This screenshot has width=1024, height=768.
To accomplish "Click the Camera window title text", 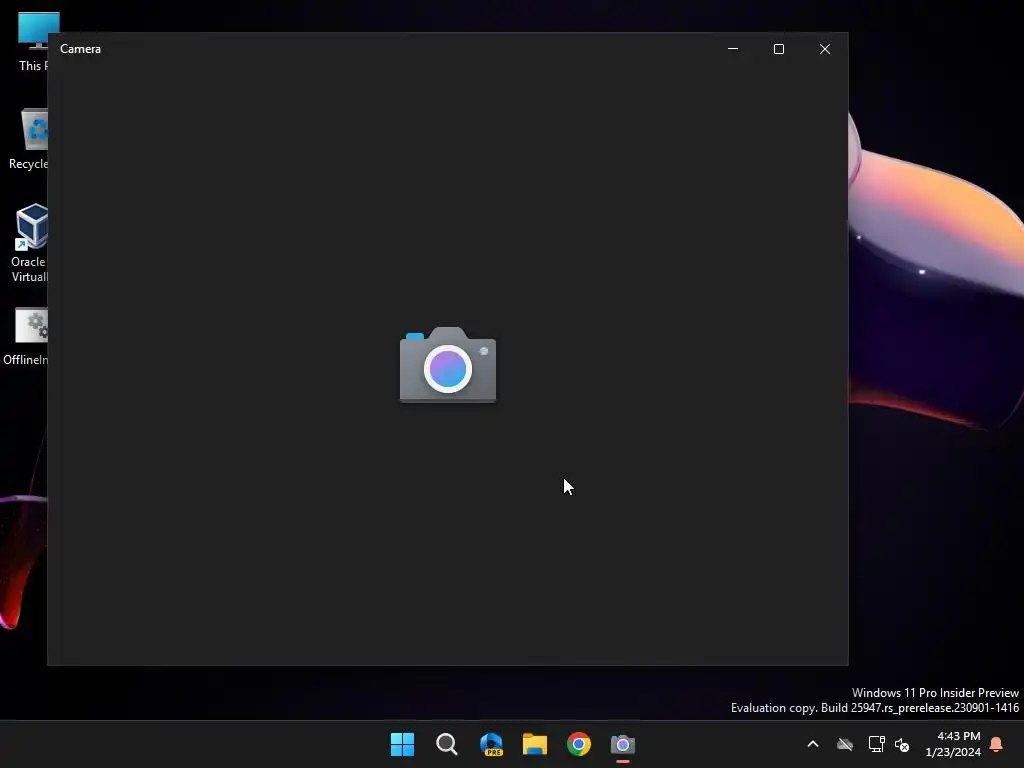I will click(x=80, y=49).
